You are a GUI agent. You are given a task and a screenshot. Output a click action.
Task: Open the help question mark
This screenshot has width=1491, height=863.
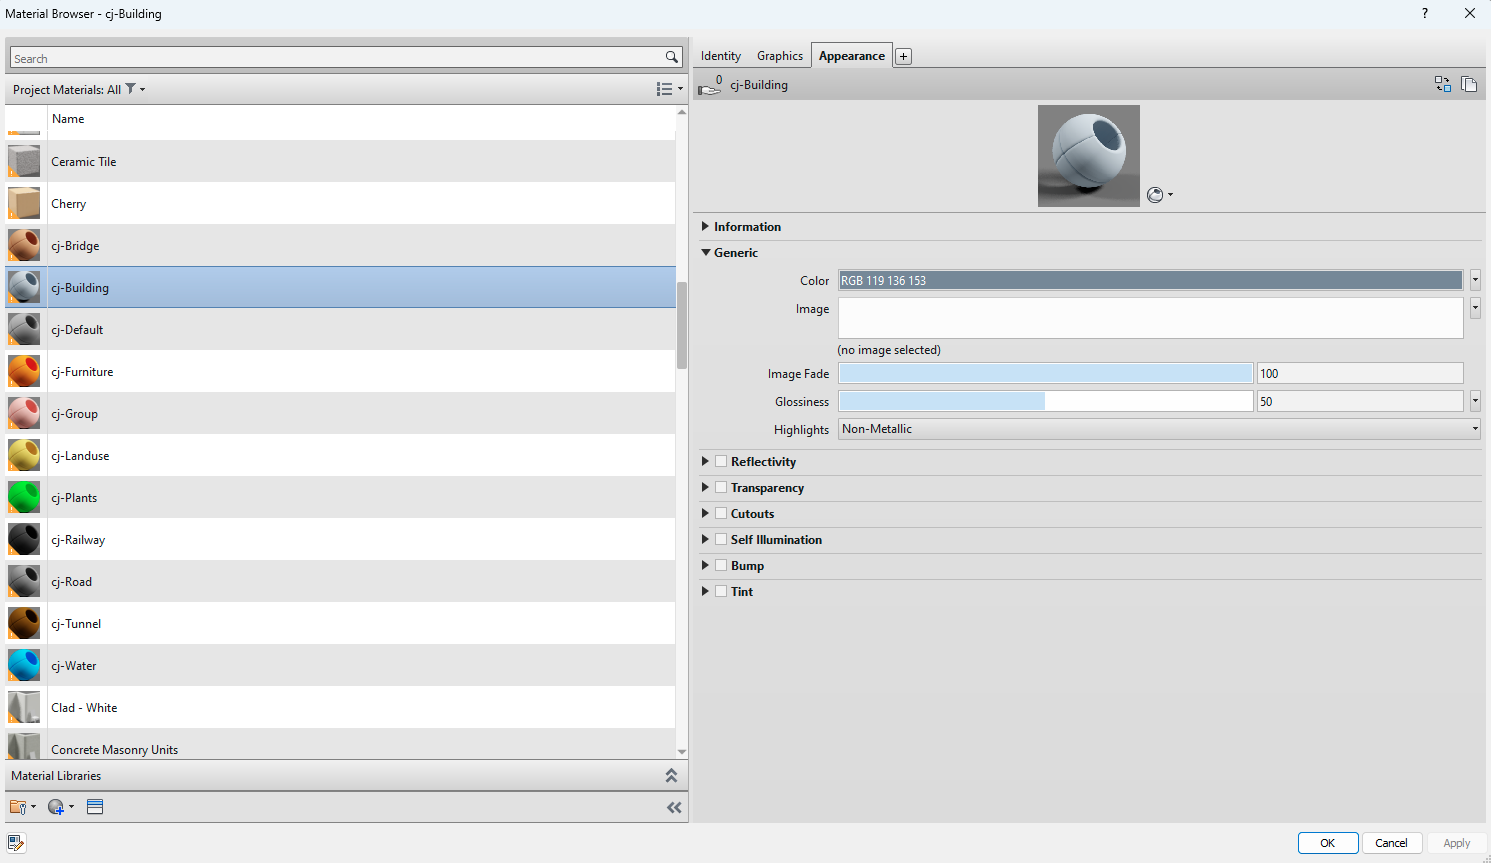coord(1425,13)
